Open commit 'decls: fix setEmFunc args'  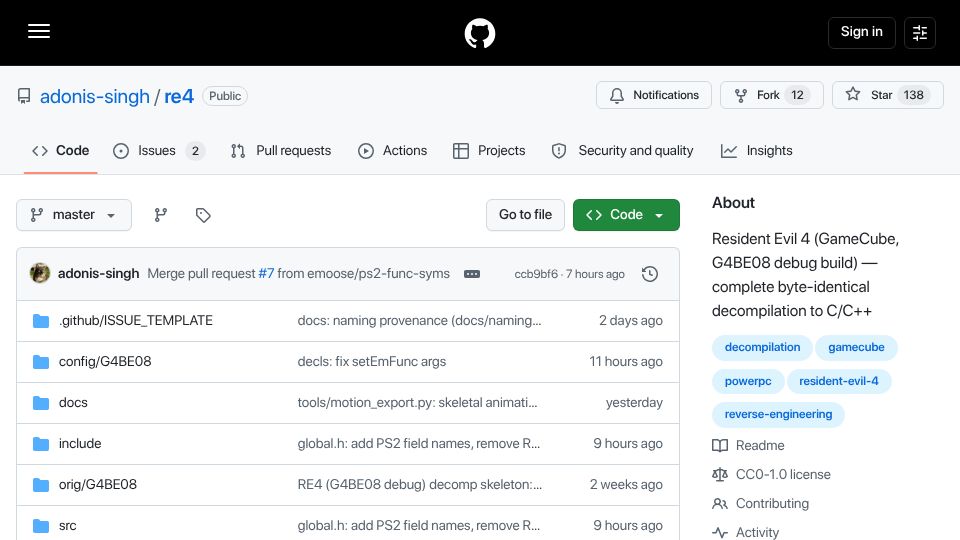[372, 361]
